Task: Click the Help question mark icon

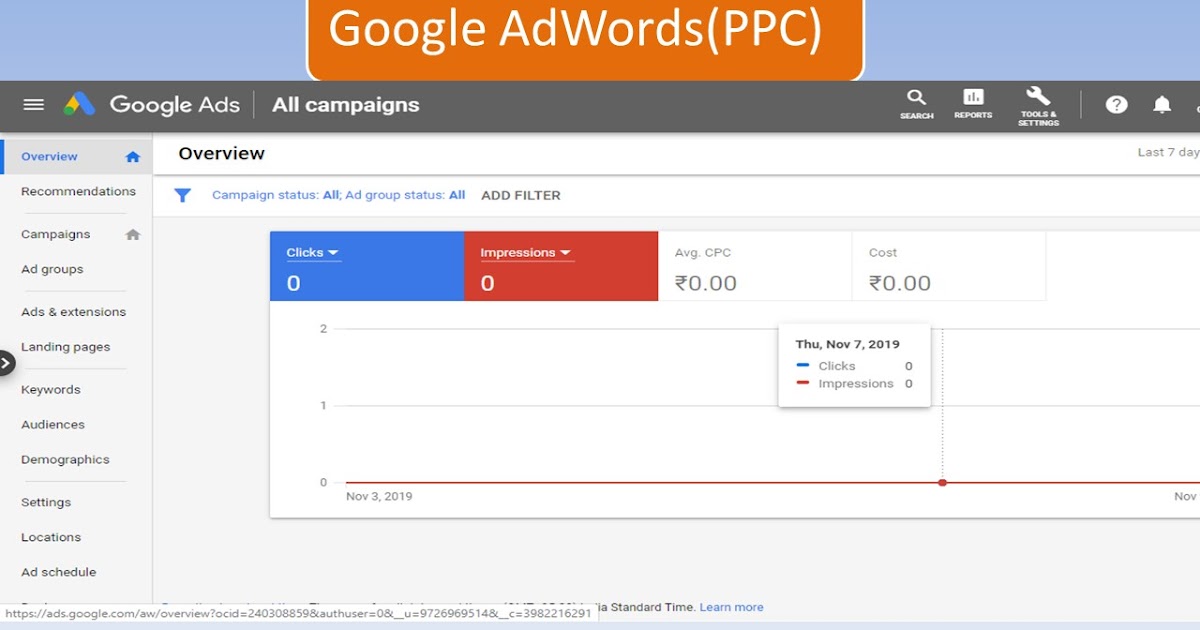Action: pyautogui.click(x=1115, y=104)
